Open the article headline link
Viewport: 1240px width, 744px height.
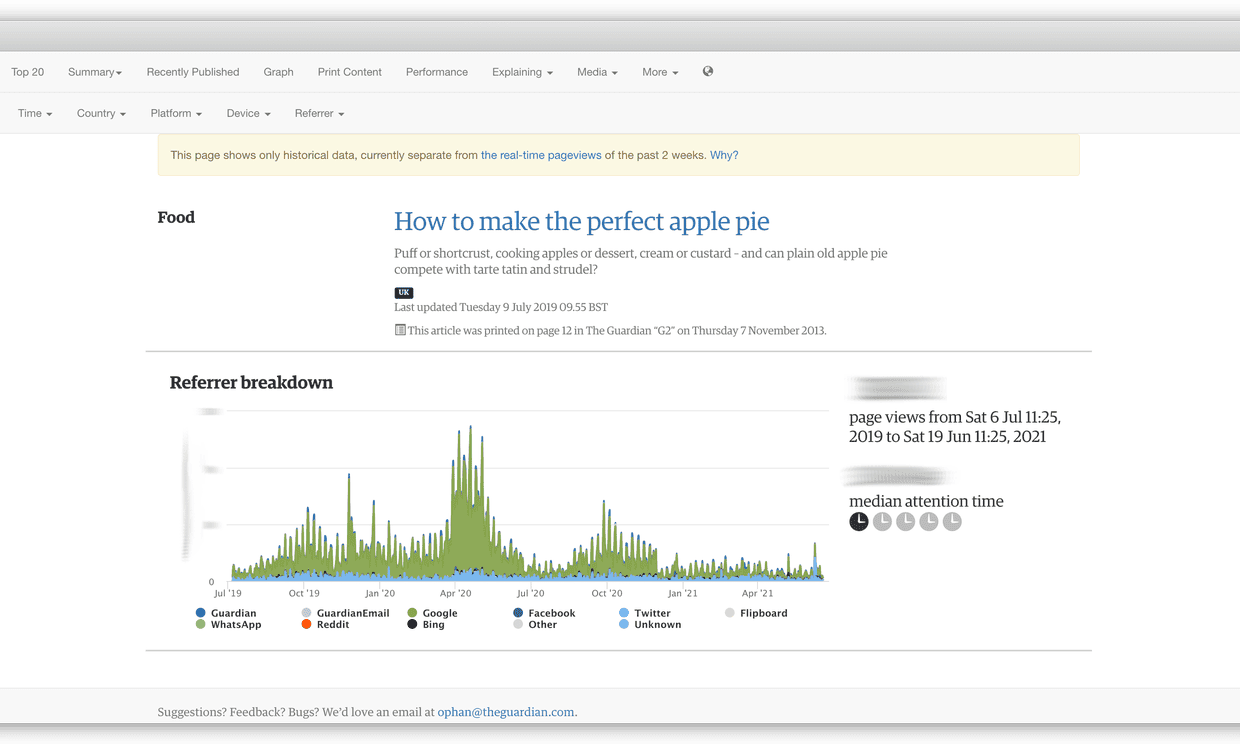click(581, 222)
